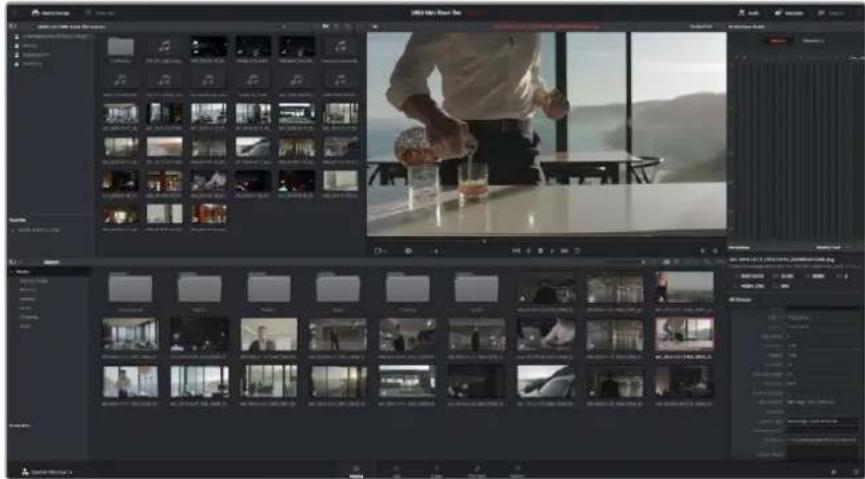Image resolution: width=865 pixels, height=479 pixels.
Task: Open Project Settings gear icon
Action: pos(854,472)
